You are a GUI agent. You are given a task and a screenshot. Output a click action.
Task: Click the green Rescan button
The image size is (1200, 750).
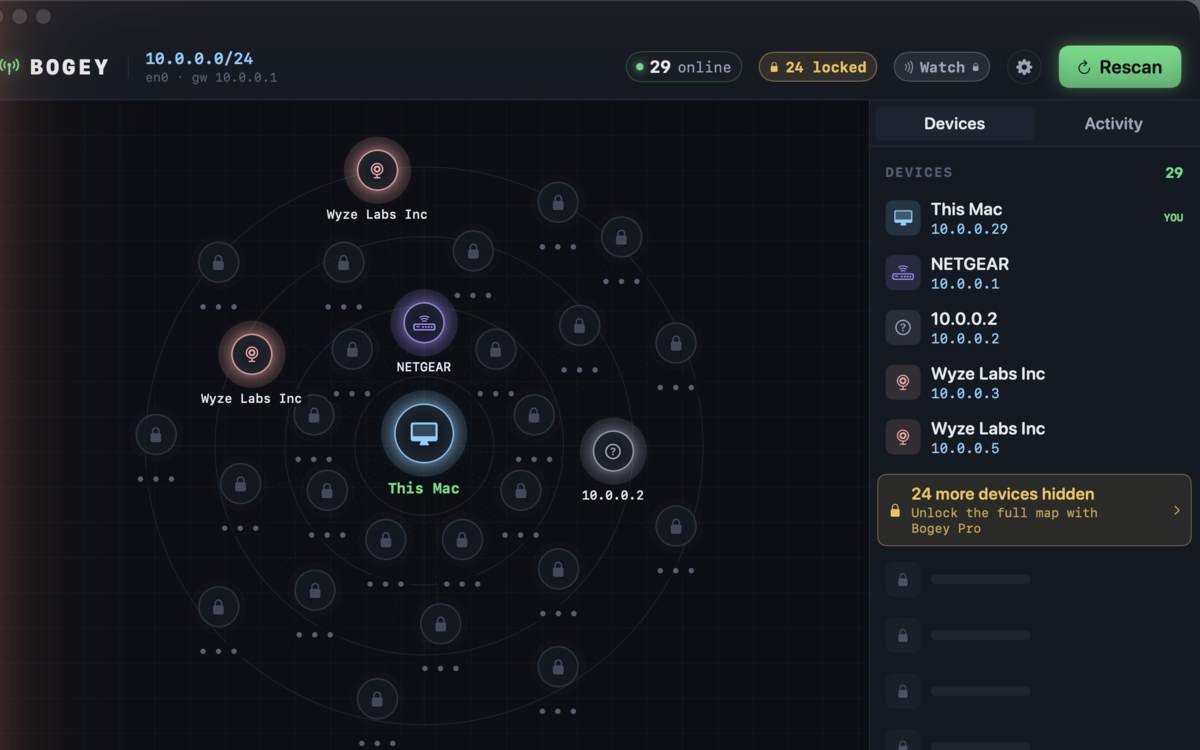pyautogui.click(x=1120, y=67)
